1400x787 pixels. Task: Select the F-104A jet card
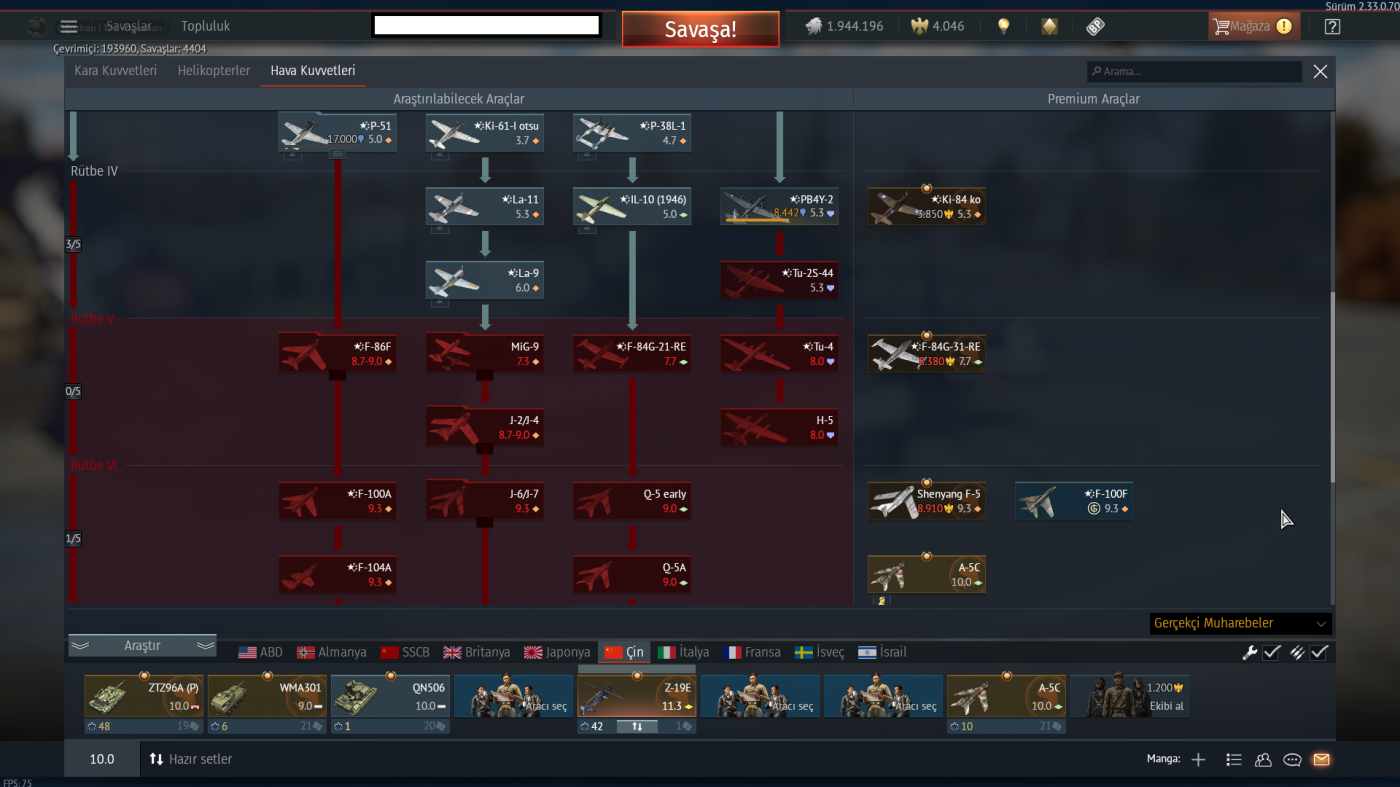[338, 575]
